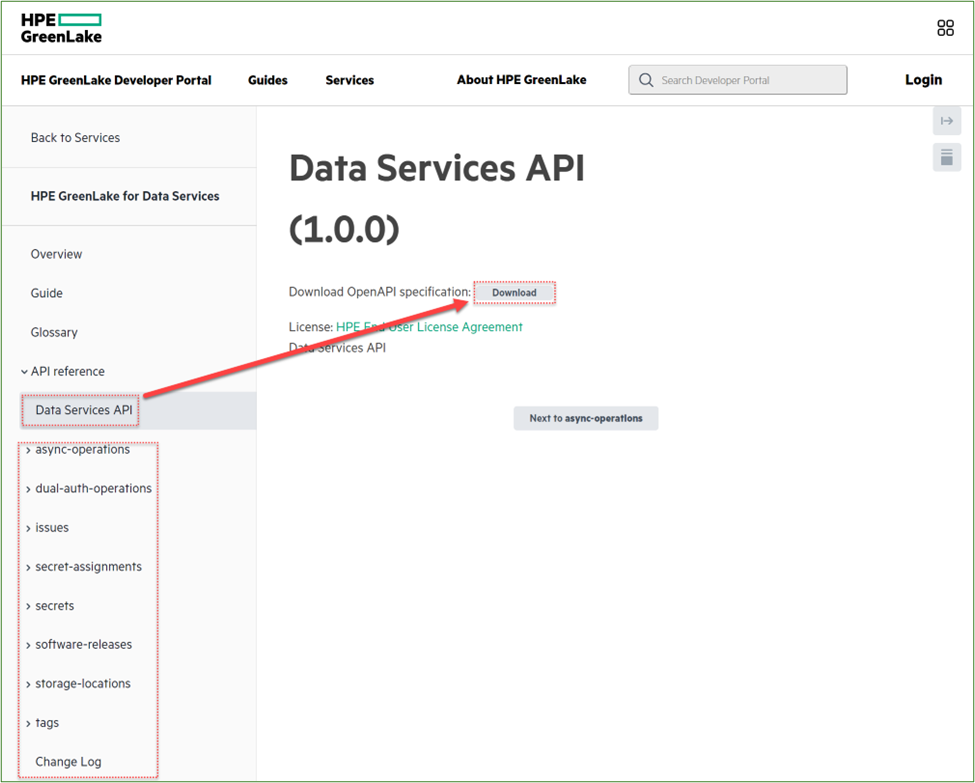The width and height of the screenshot is (975, 783).
Task: Click the Search Developer Portal field
Action: (x=737, y=80)
